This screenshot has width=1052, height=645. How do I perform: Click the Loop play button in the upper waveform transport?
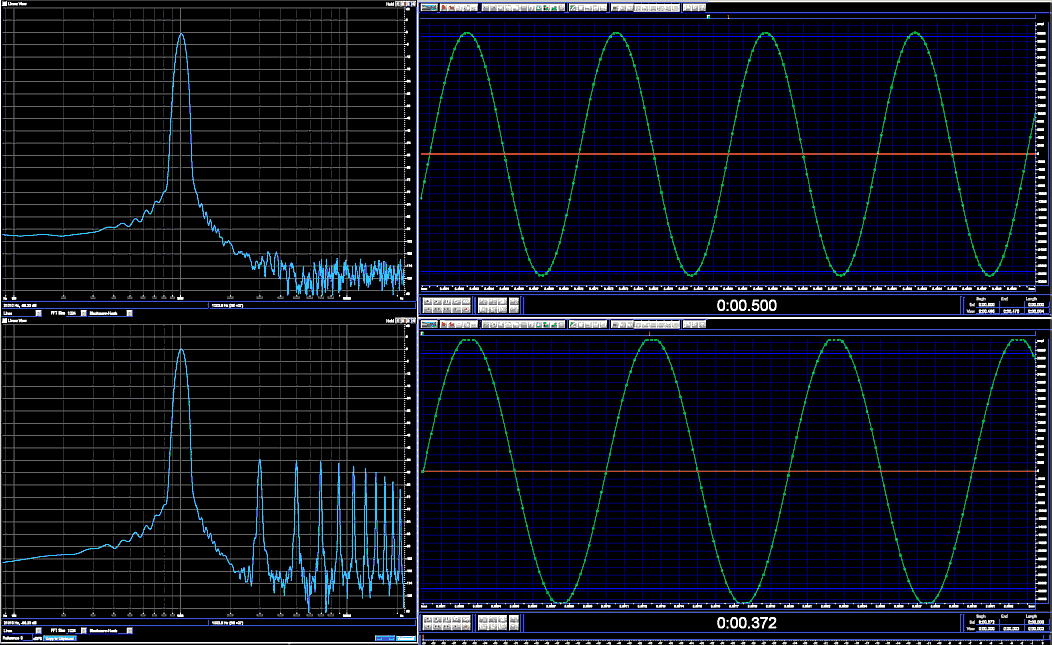[x=466, y=301]
